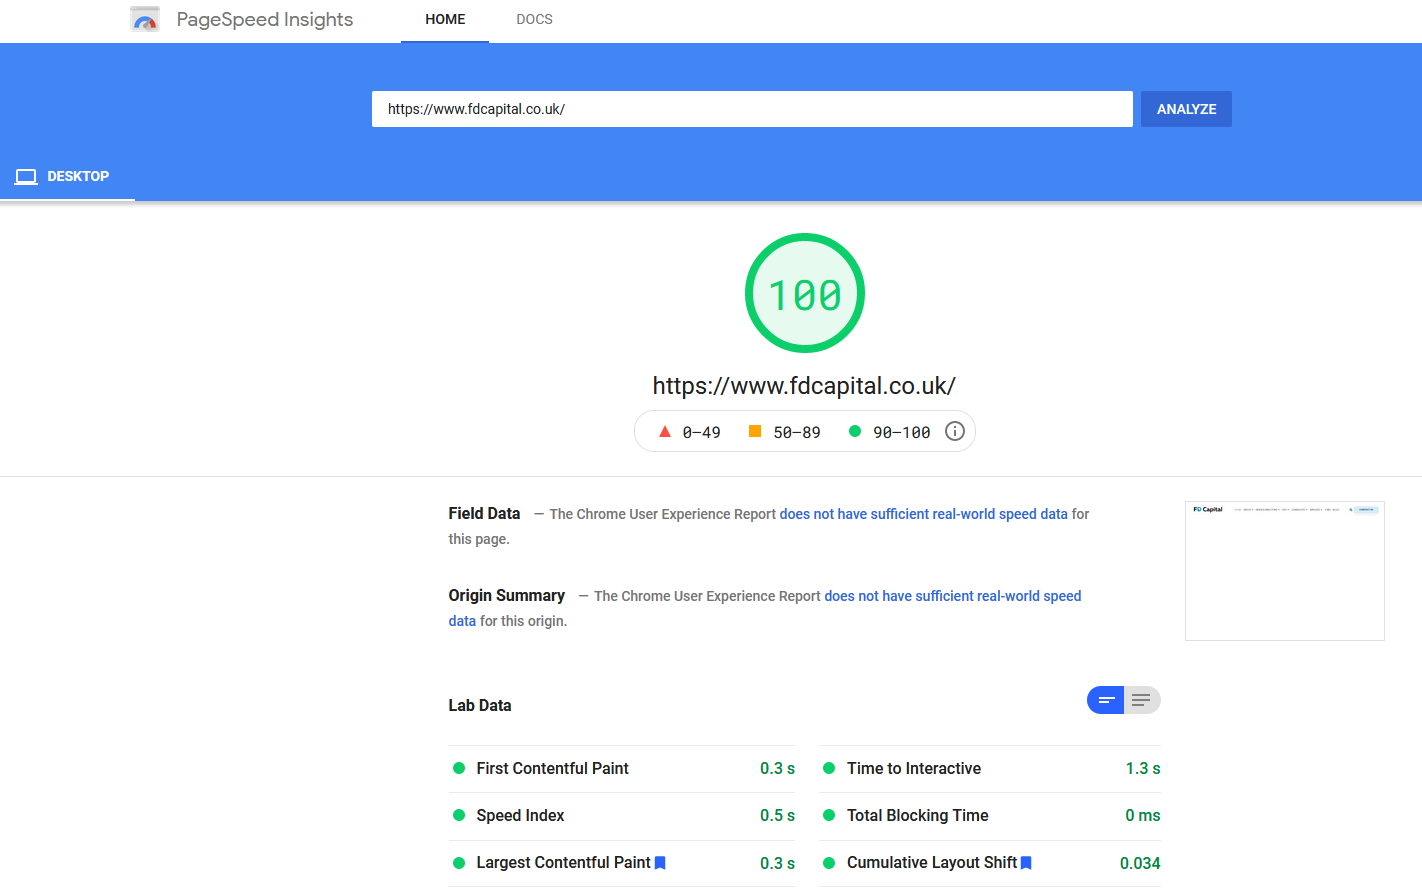Click the Field Data heading
Screen dimensions: 1422x893
pos(485,513)
